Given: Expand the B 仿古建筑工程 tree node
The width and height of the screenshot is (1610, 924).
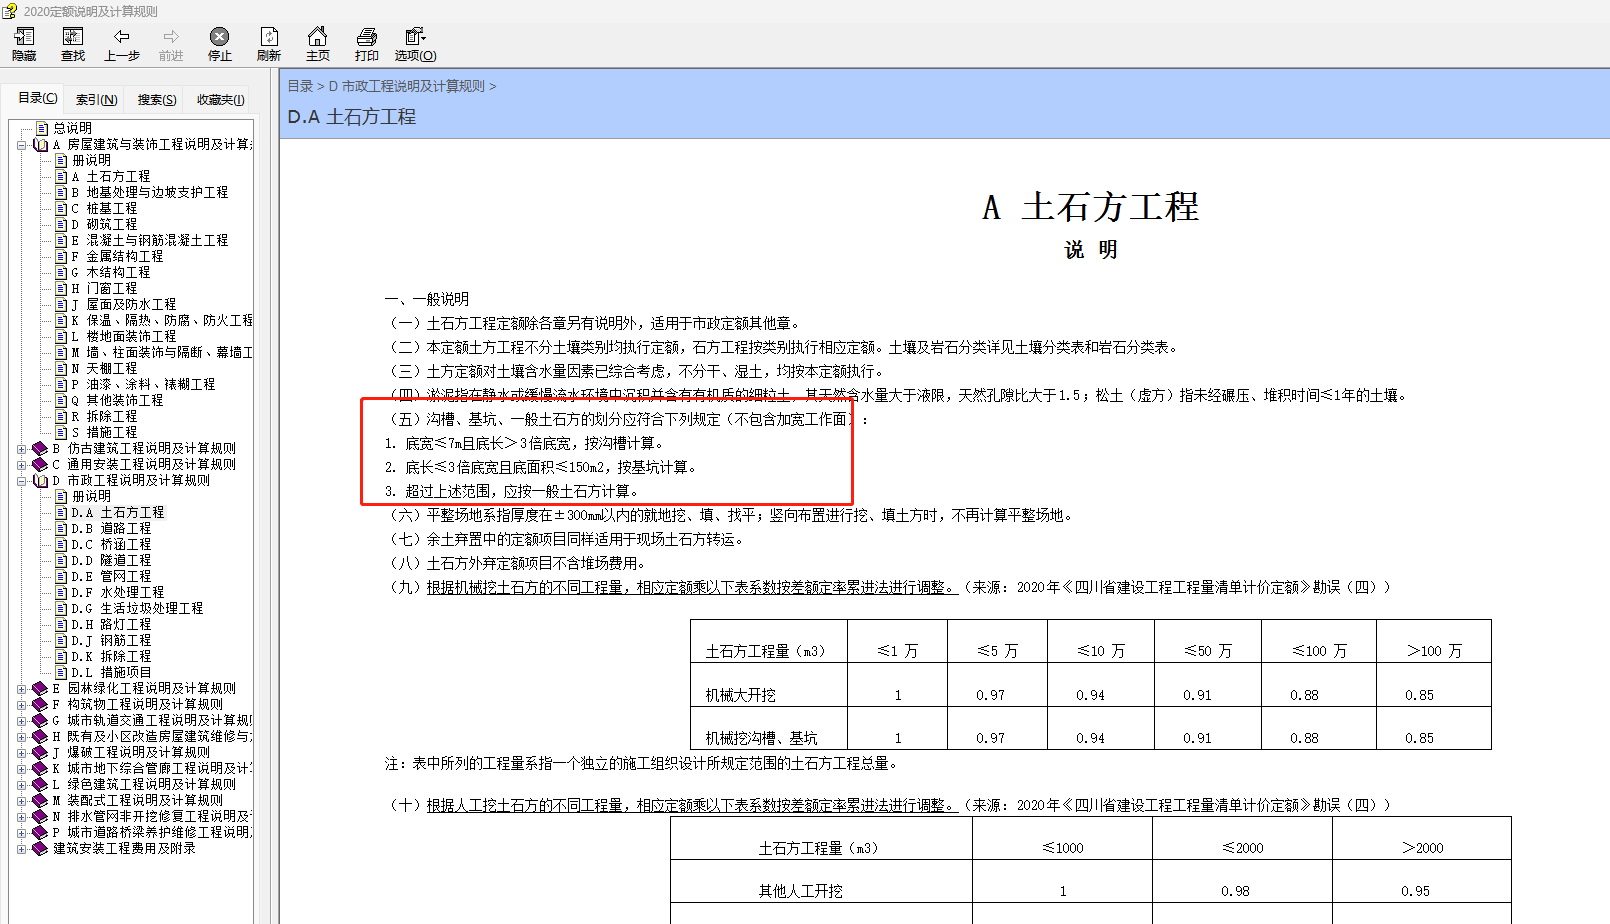Looking at the screenshot, I should (x=21, y=449).
